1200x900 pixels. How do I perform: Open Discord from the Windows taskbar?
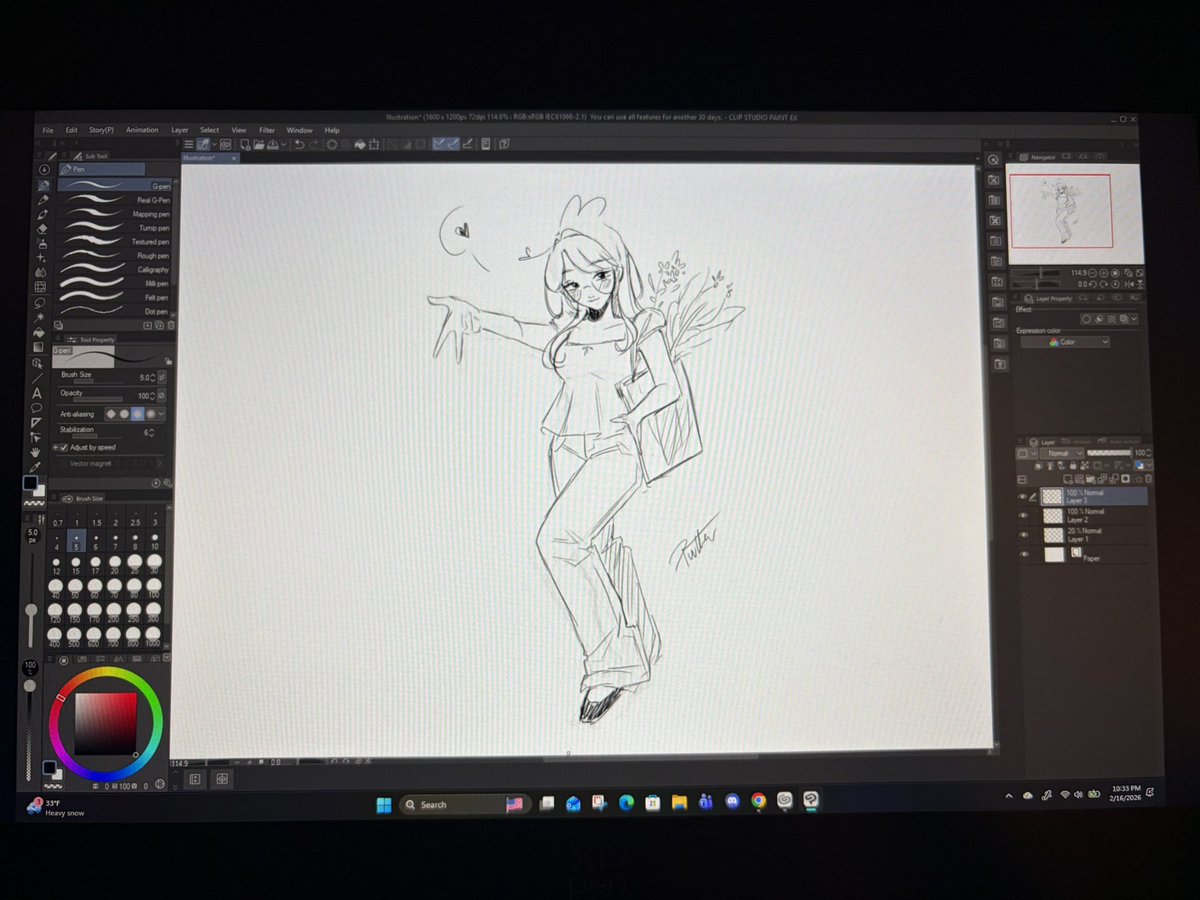point(732,801)
